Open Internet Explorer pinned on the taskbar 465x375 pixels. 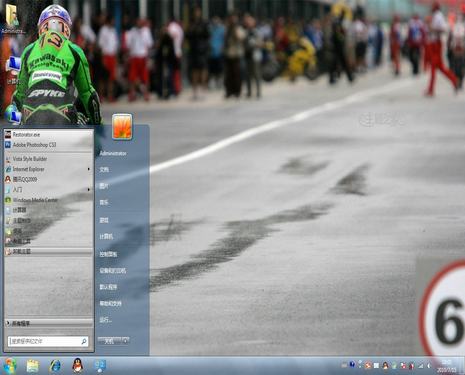(x=55, y=366)
